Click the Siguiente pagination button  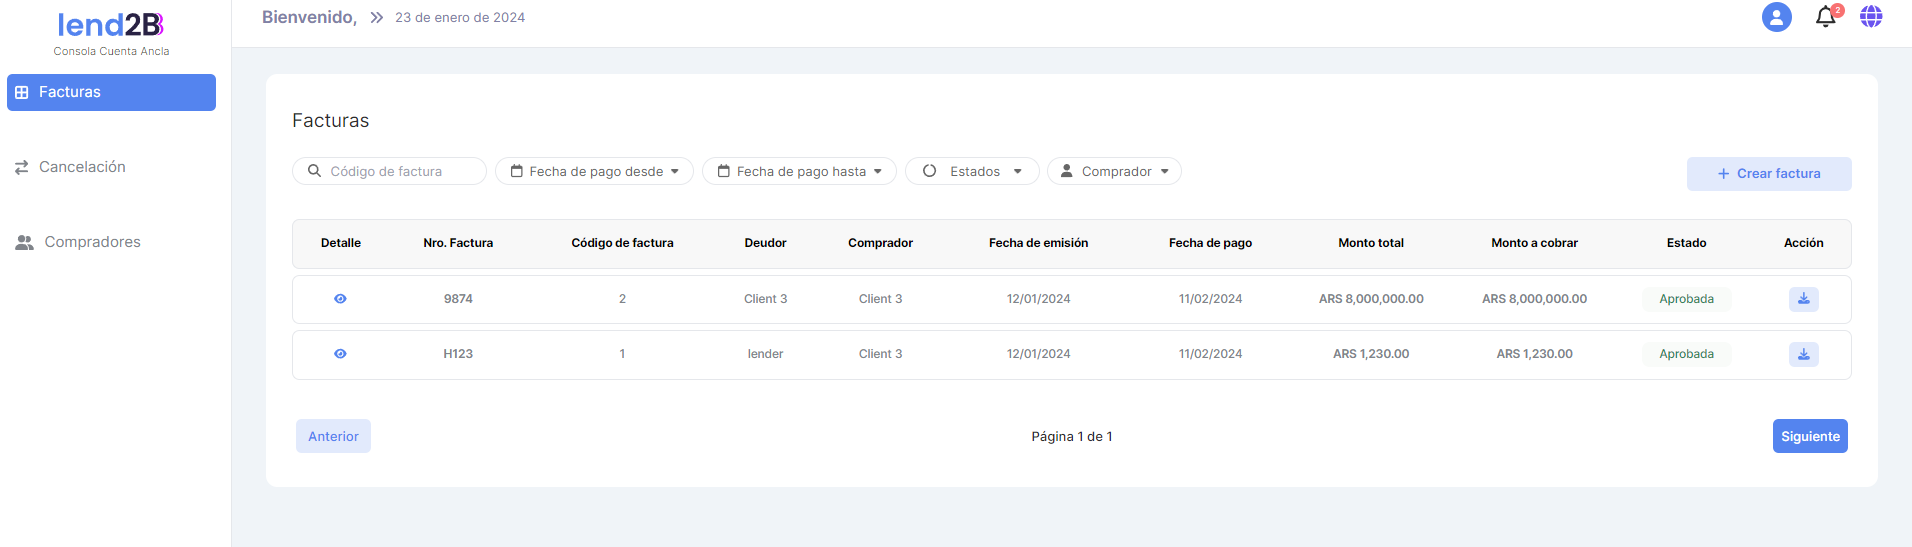tap(1809, 436)
